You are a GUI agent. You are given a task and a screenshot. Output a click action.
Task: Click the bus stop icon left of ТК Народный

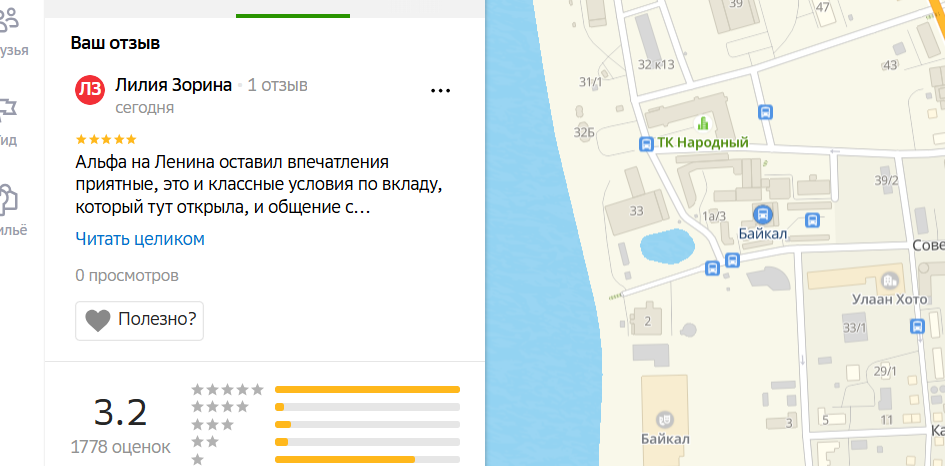tap(646, 144)
